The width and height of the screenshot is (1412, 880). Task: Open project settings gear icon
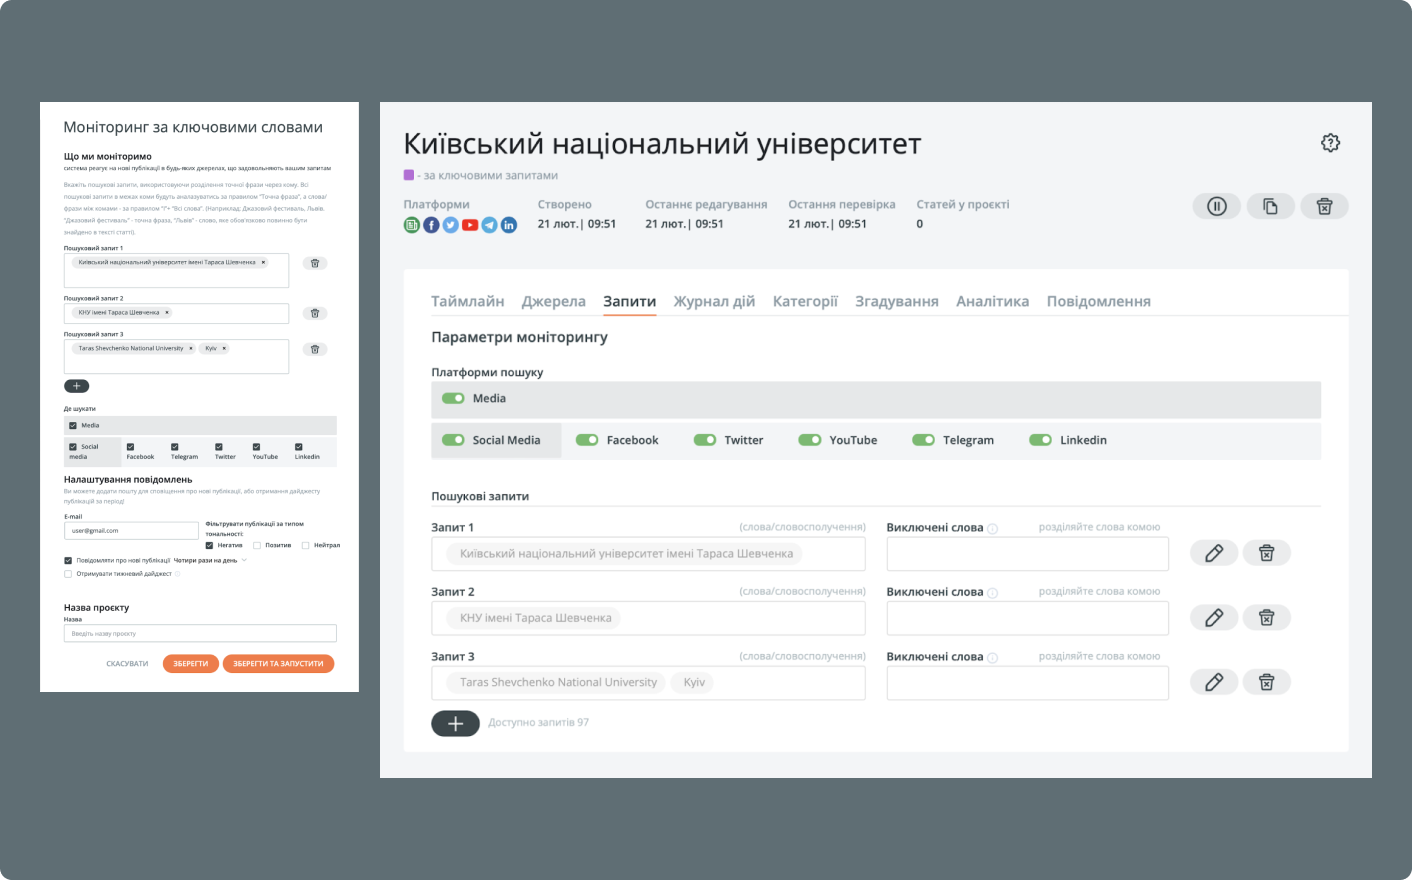coord(1330,143)
